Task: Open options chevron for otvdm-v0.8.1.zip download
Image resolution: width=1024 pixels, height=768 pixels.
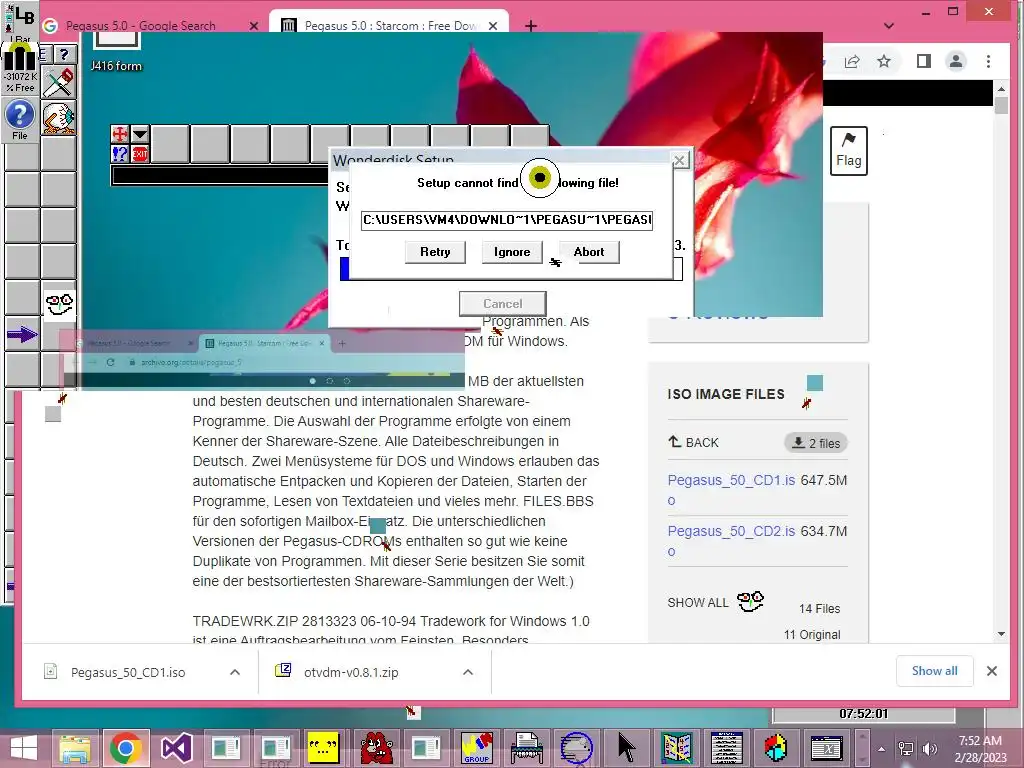Action: tap(468, 672)
